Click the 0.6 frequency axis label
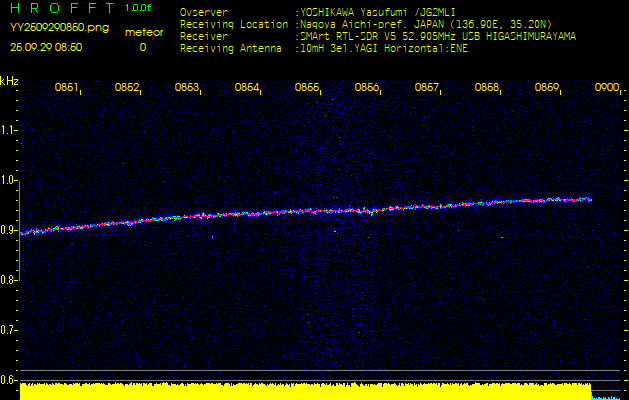Image resolution: width=629 pixels, height=400 pixels. (9, 380)
